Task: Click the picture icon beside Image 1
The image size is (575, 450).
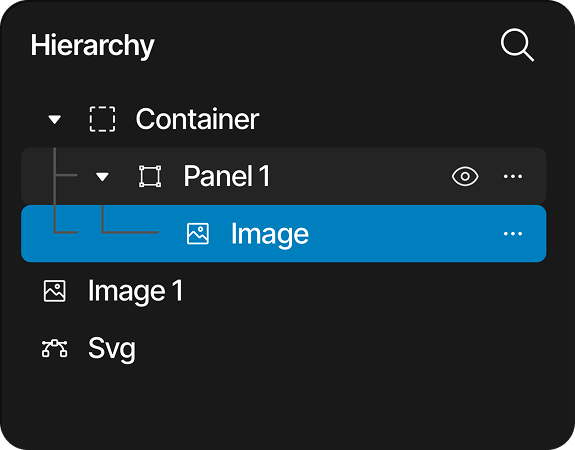Action: (x=55, y=291)
